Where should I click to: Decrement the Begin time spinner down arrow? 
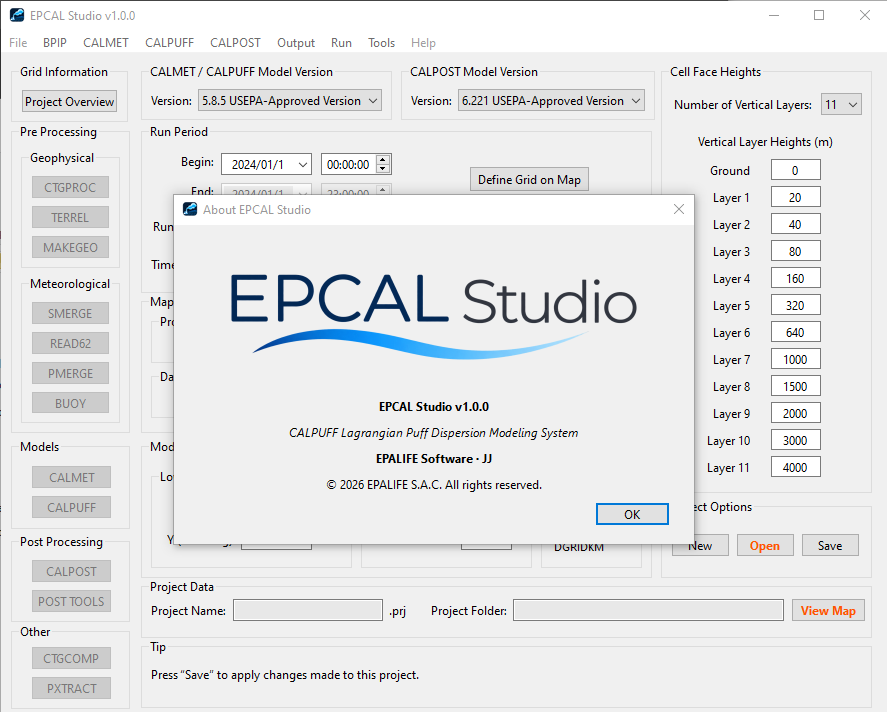[x=383, y=169]
